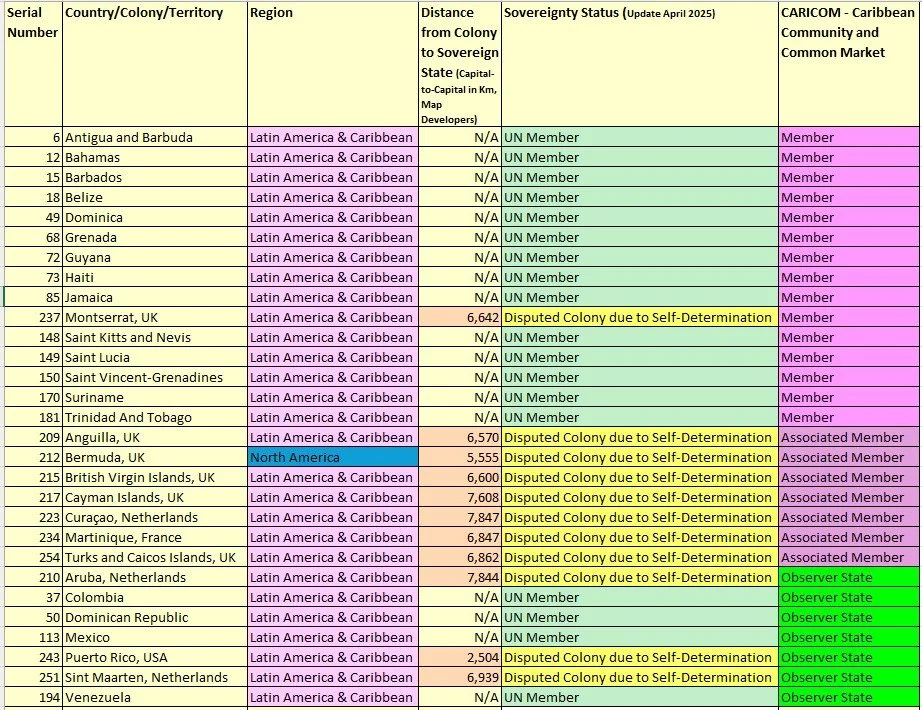Image resolution: width=922 pixels, height=710 pixels.
Task: Select the Distance from Colony header cell
Action: point(460,64)
